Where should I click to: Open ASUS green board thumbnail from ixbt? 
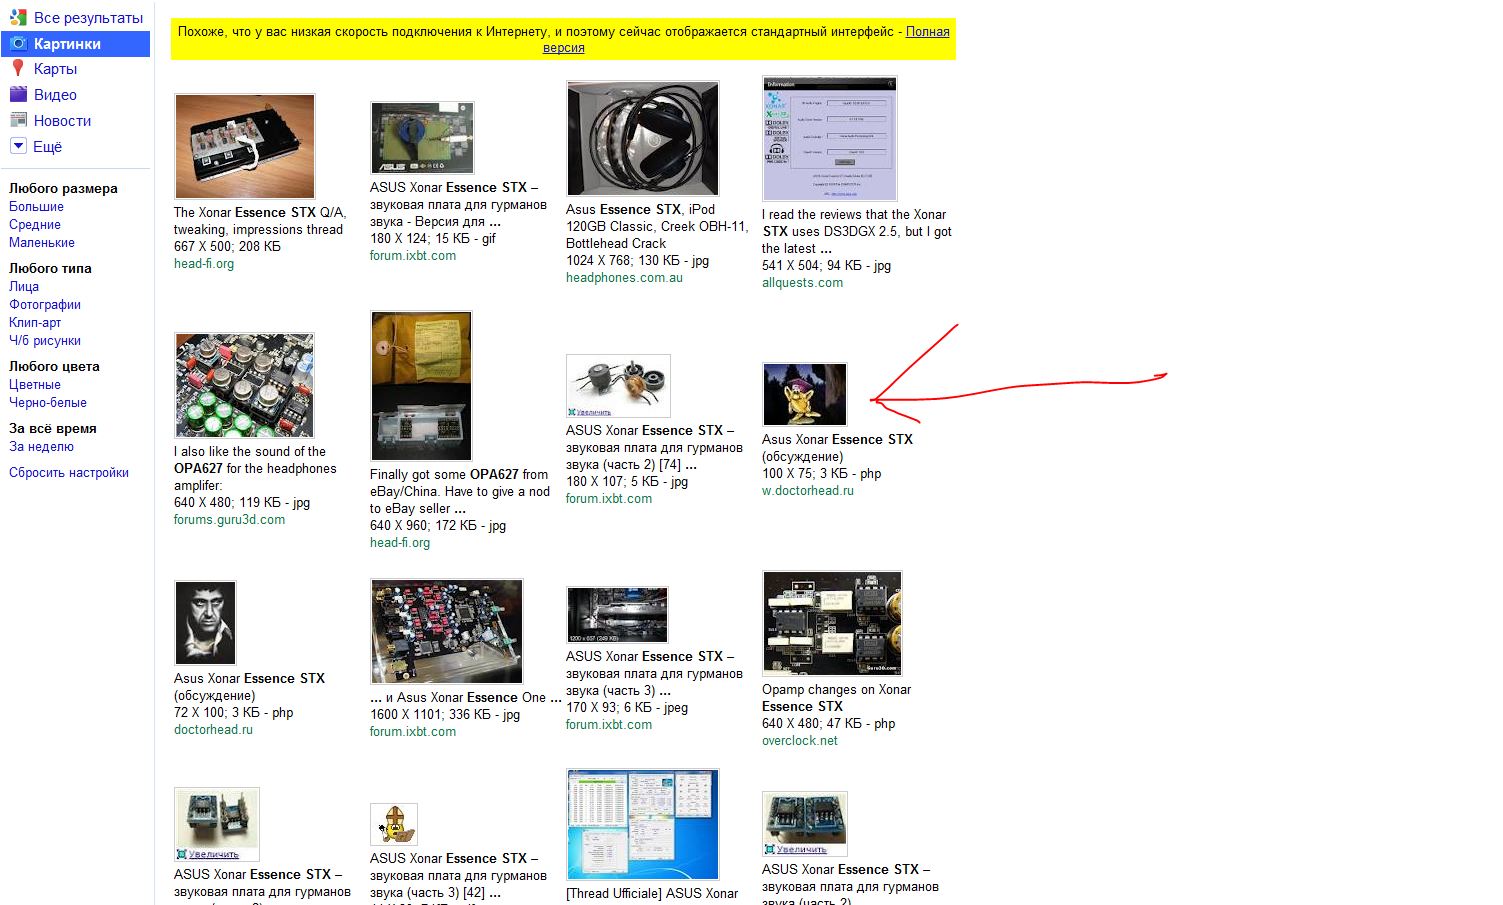click(x=422, y=138)
